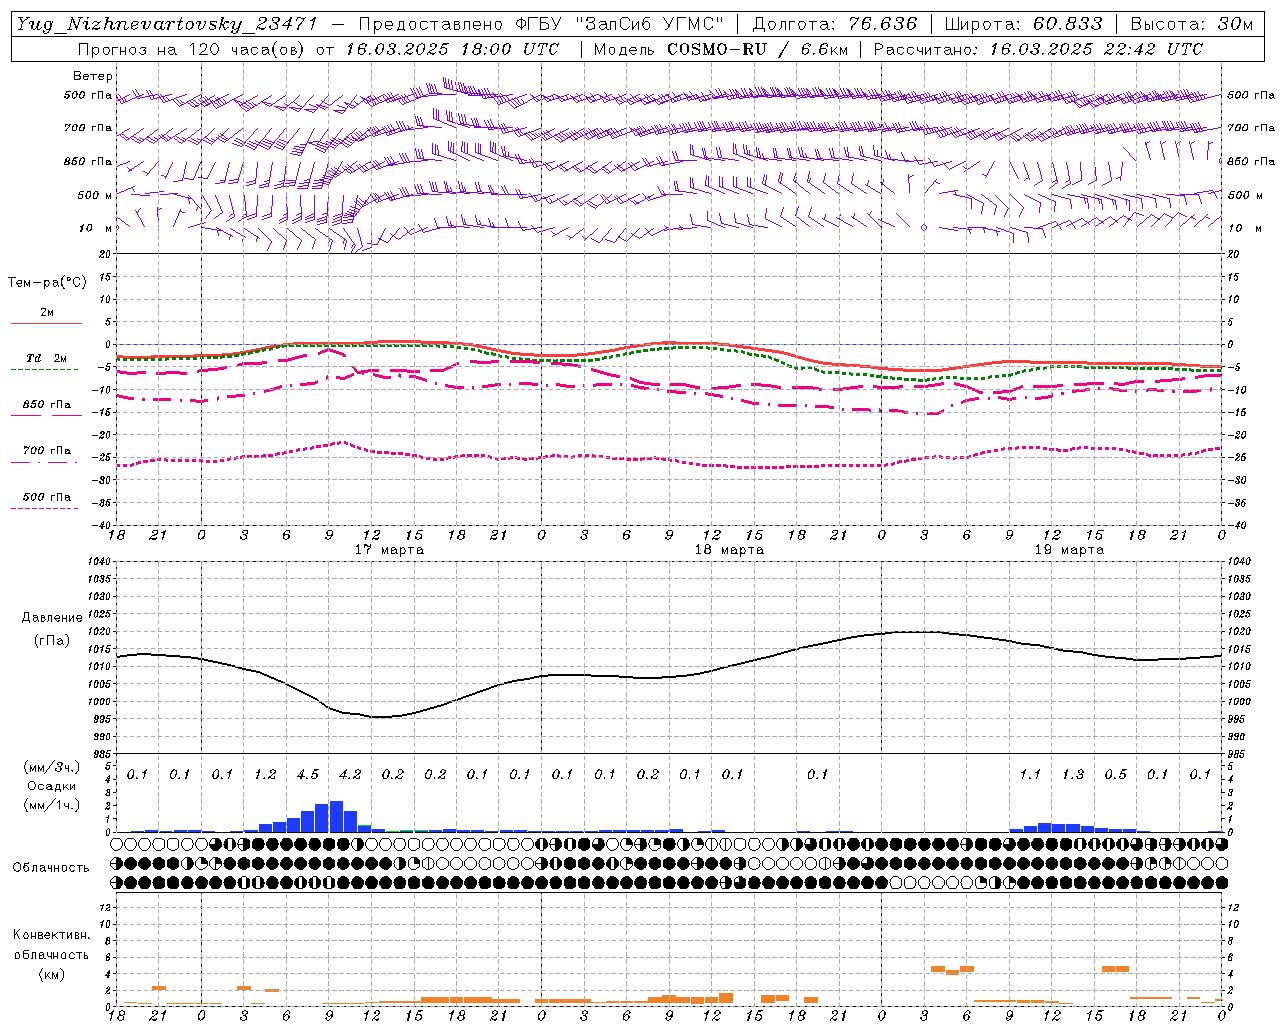Click the Тем-ра(°C) axis title
This screenshot has width=1280, height=1024.
point(47,283)
